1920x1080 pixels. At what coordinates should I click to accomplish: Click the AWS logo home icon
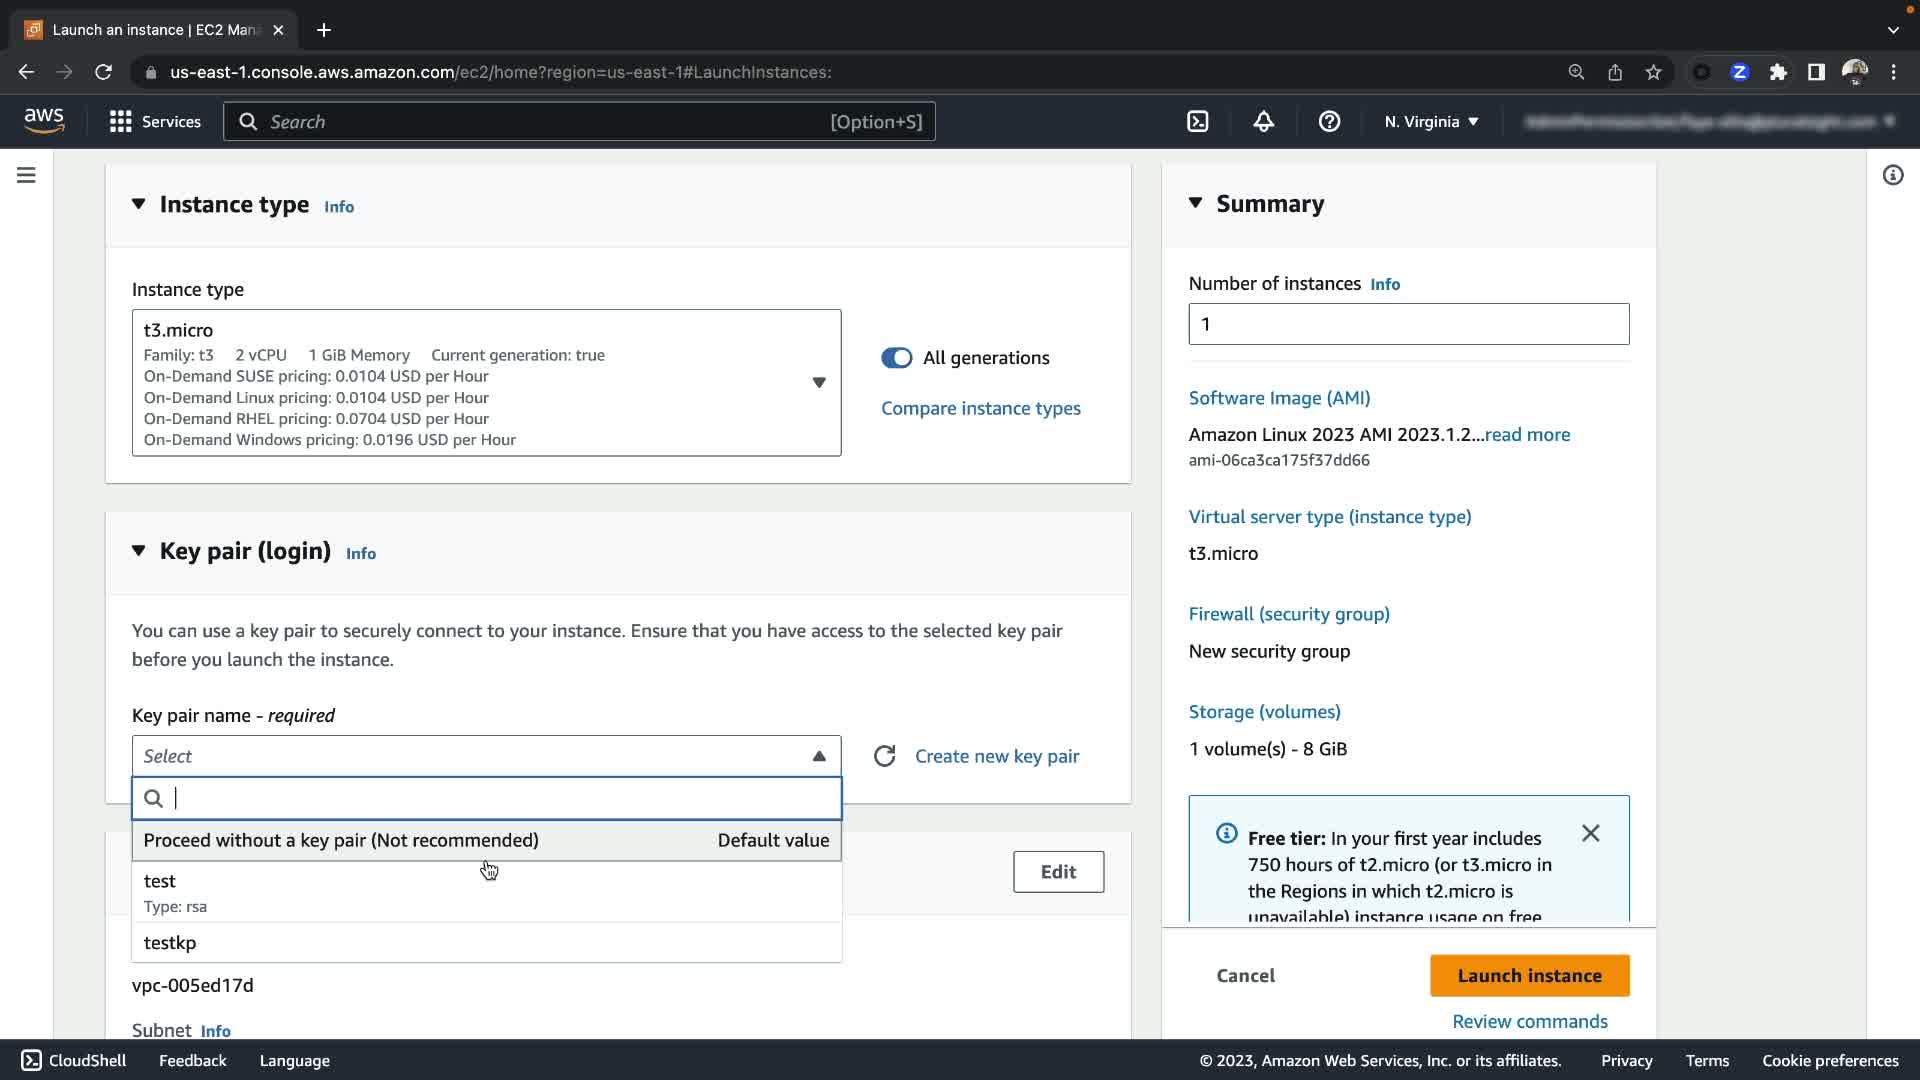[x=44, y=121]
